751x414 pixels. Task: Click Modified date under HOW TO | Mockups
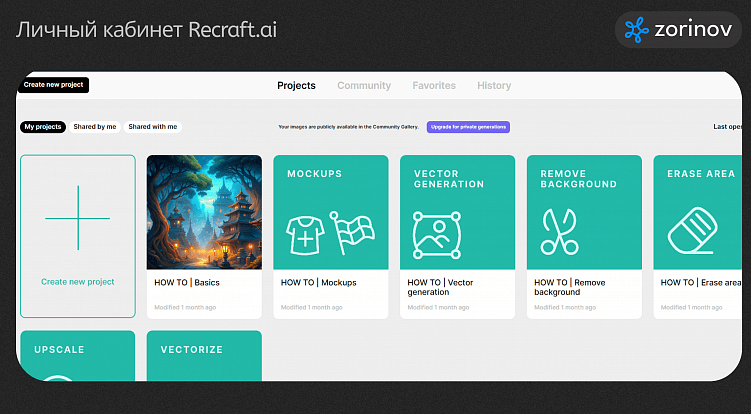312,308
